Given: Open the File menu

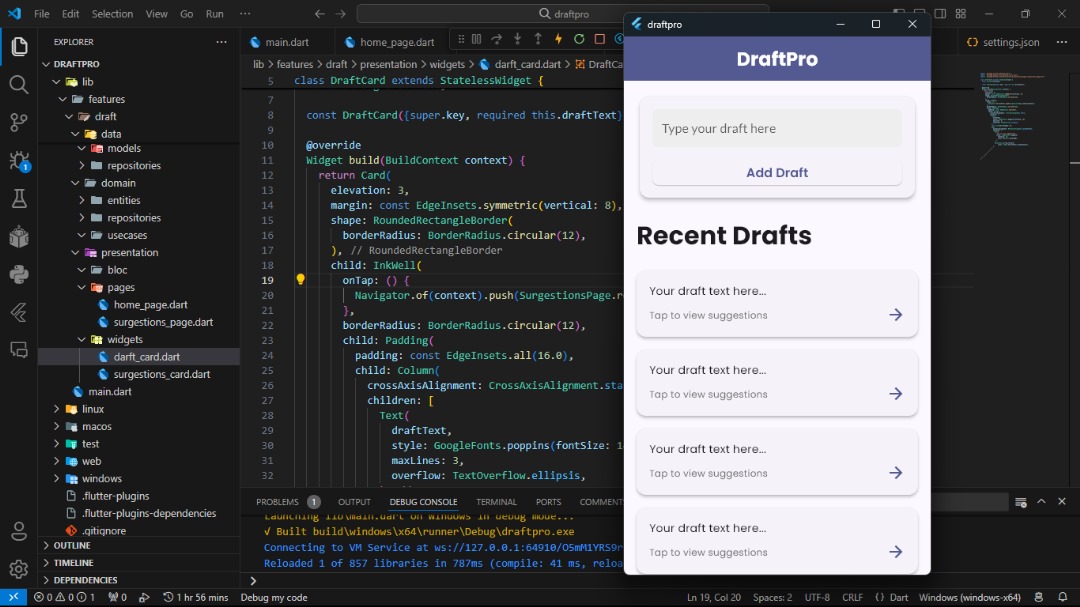Looking at the screenshot, I should pyautogui.click(x=41, y=14).
